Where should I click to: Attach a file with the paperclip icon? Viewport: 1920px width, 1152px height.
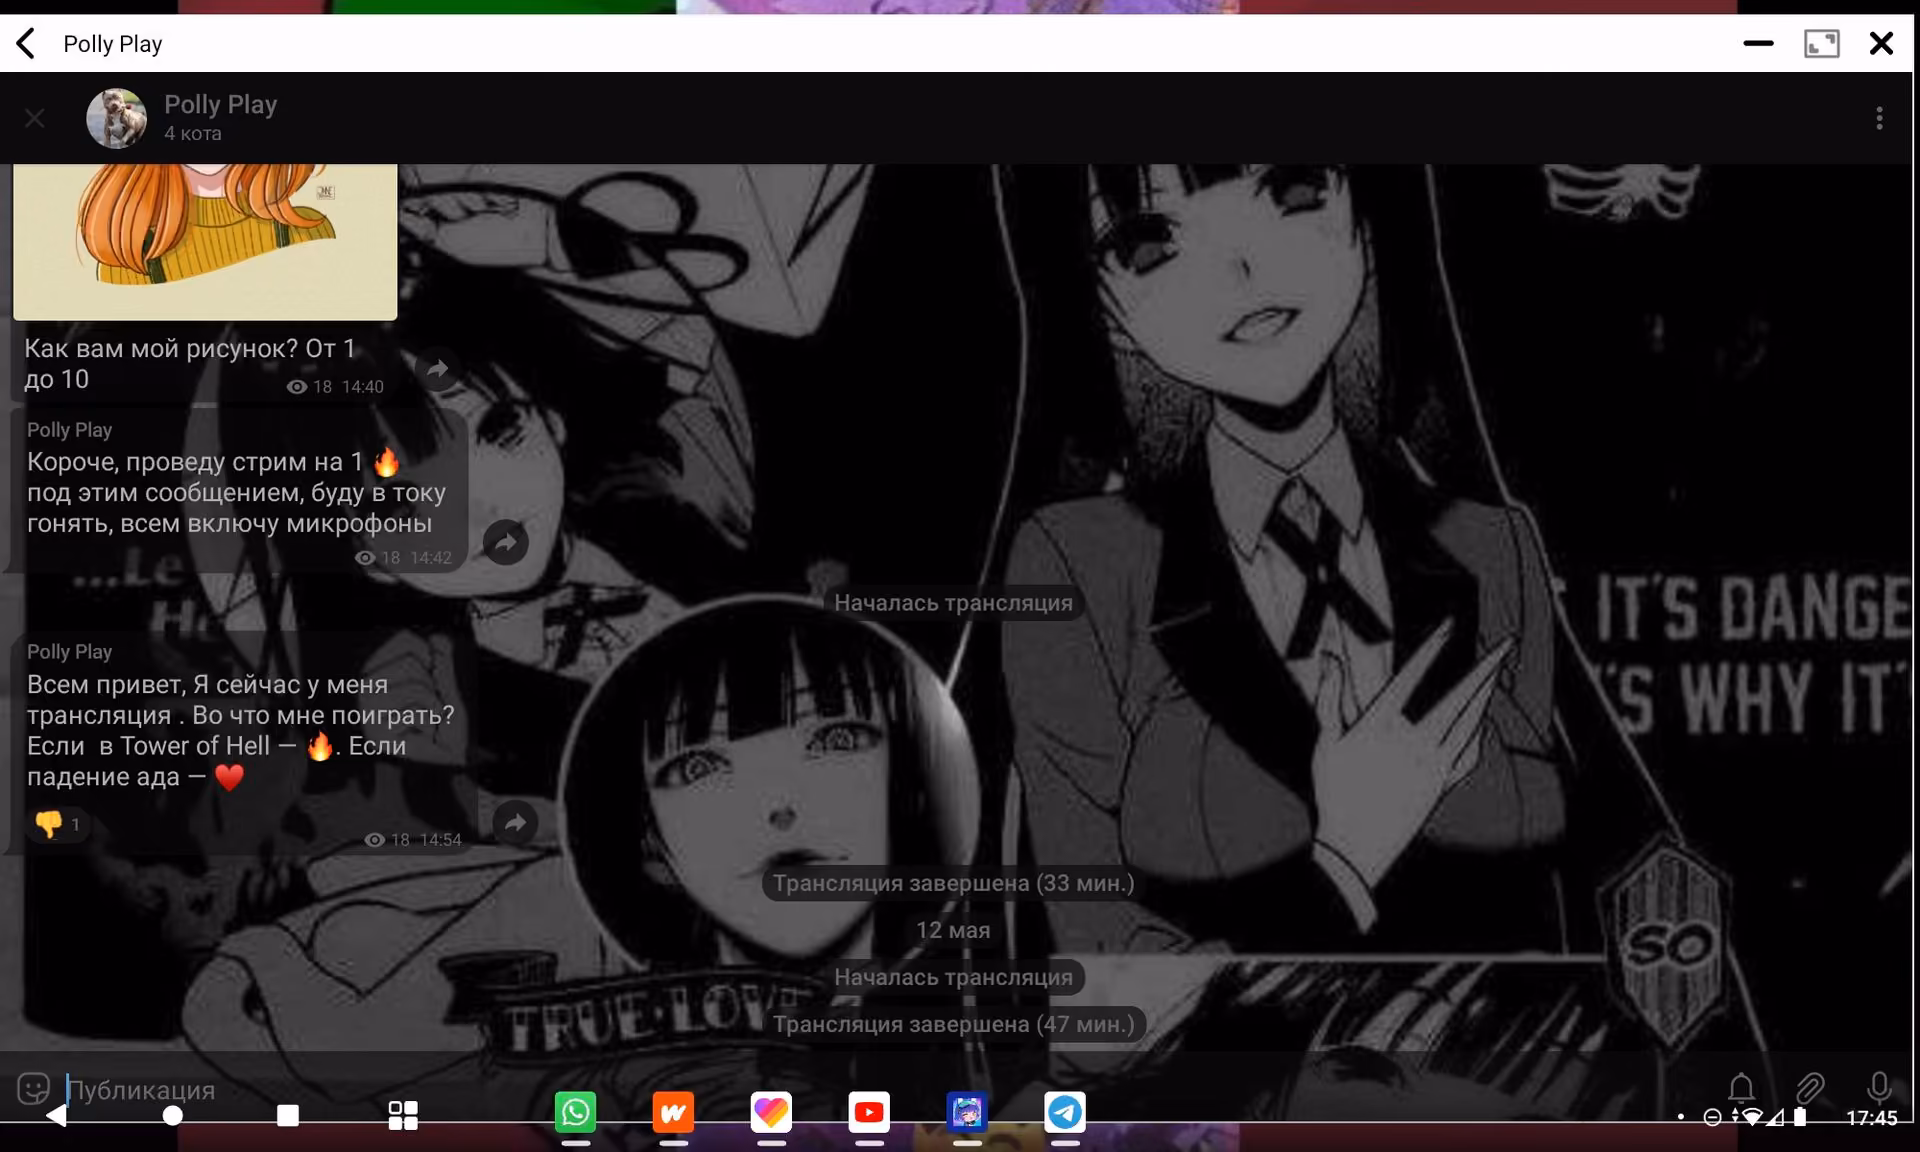(x=1810, y=1087)
